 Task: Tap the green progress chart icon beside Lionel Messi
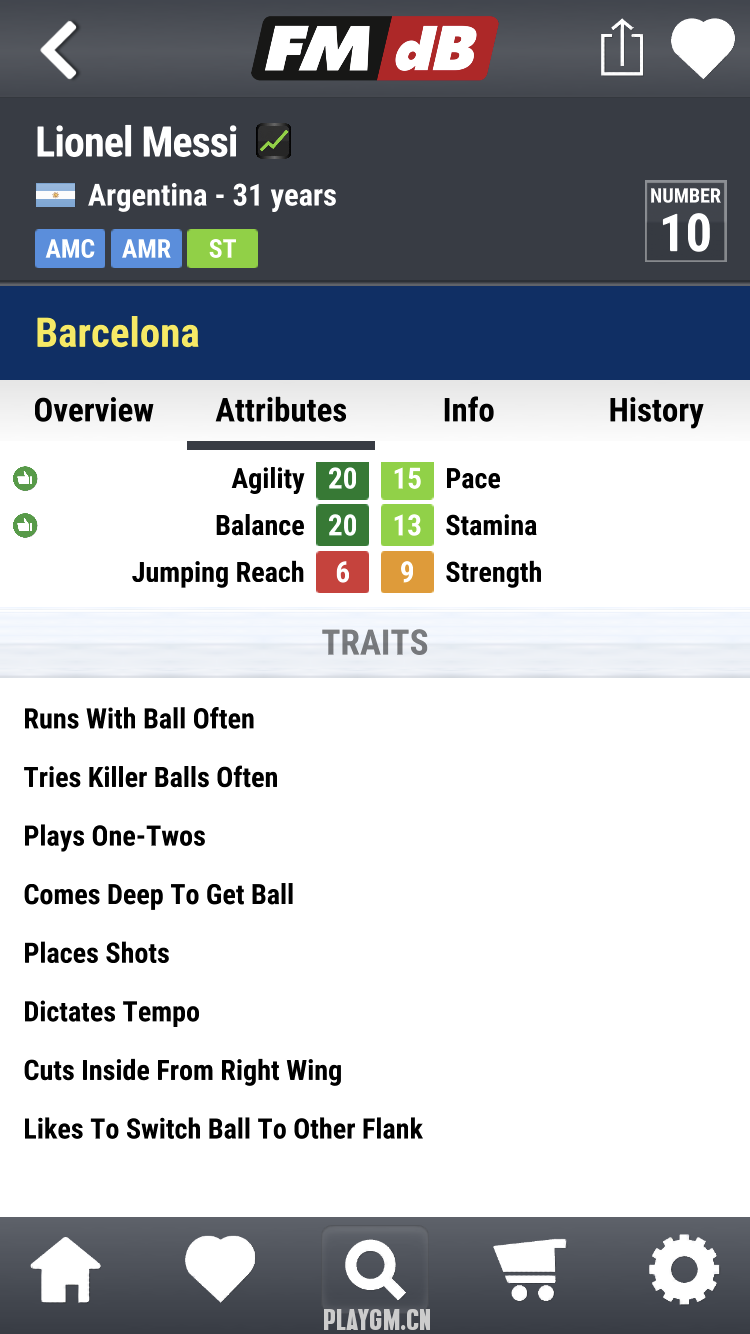(x=273, y=142)
